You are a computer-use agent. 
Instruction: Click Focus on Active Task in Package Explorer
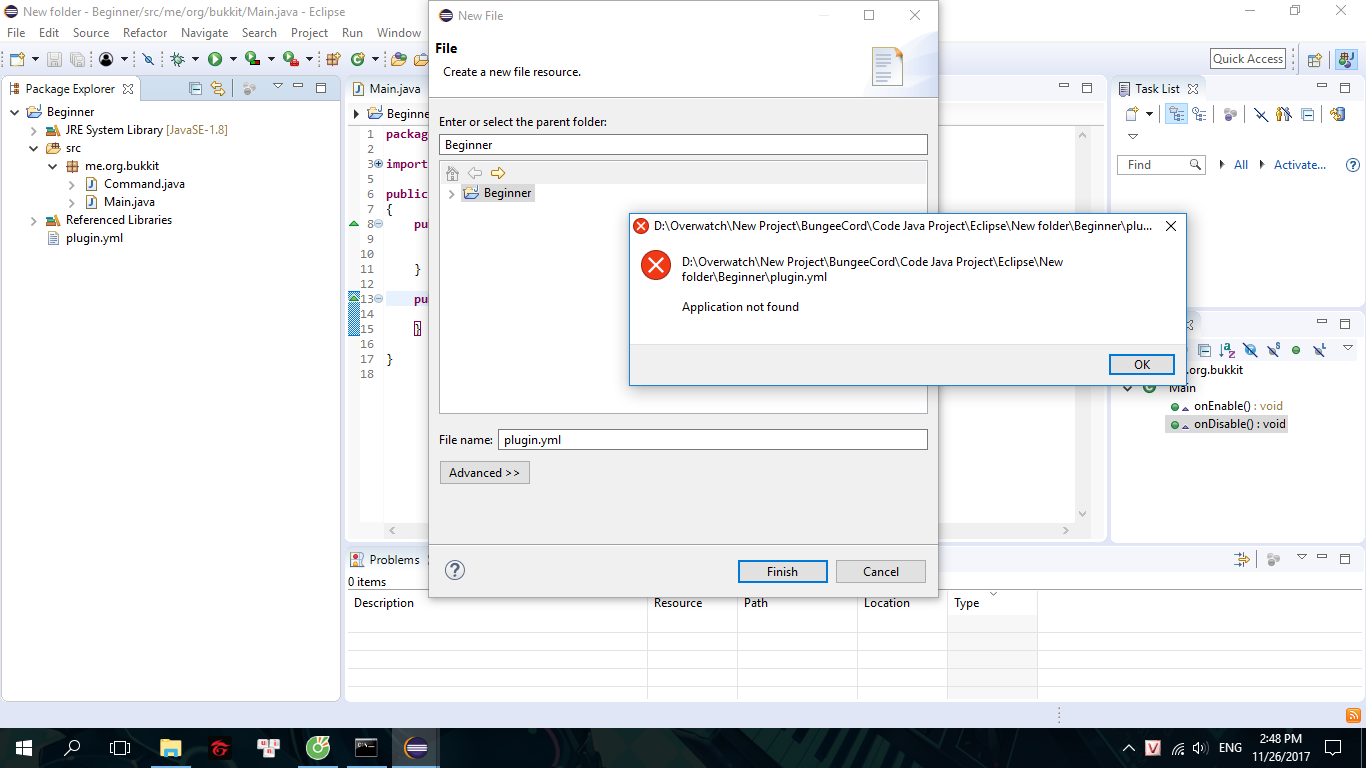pyautogui.click(x=249, y=88)
